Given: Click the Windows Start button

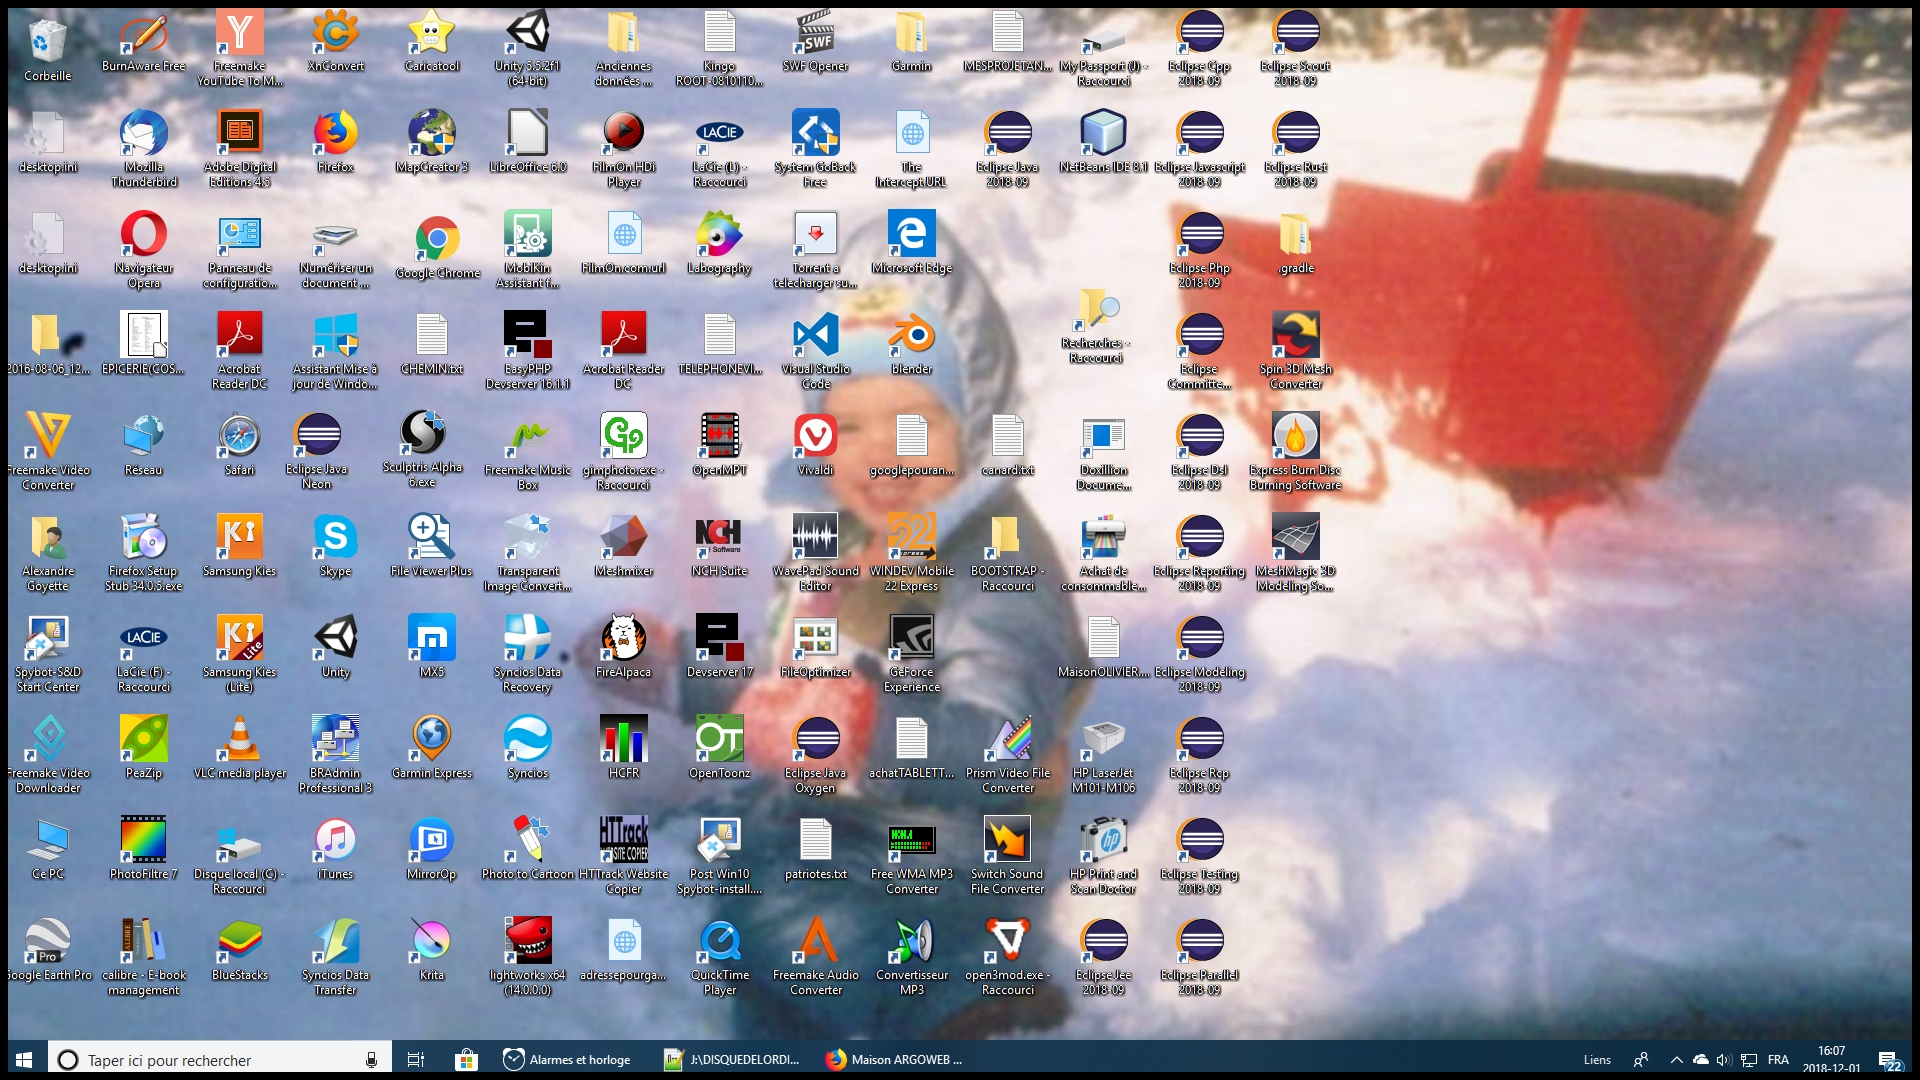Looking at the screenshot, I should coord(24,1059).
